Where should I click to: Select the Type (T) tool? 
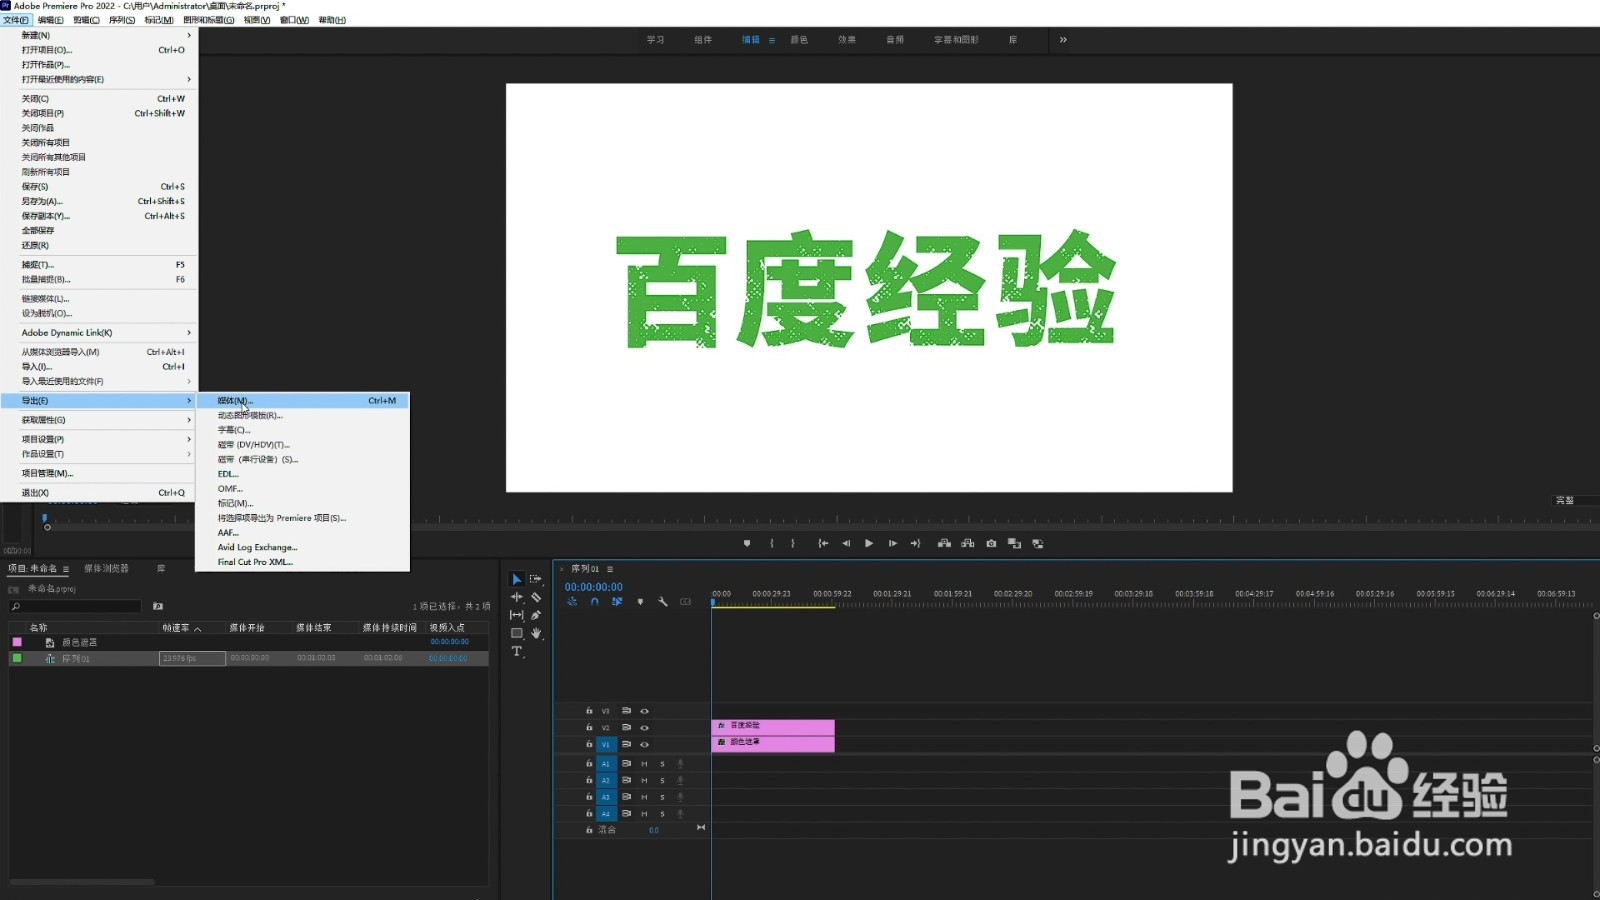pyautogui.click(x=517, y=651)
